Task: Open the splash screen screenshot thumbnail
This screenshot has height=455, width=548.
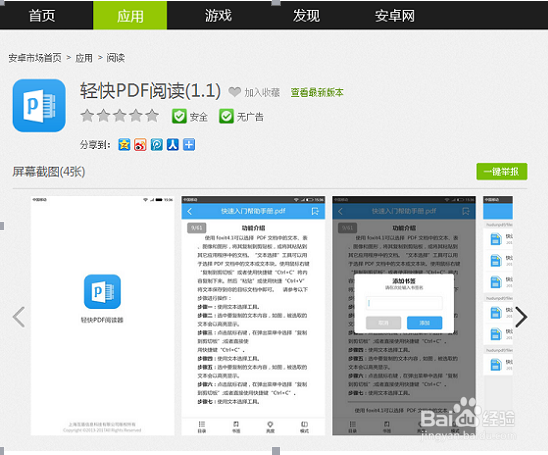Action: [102, 316]
